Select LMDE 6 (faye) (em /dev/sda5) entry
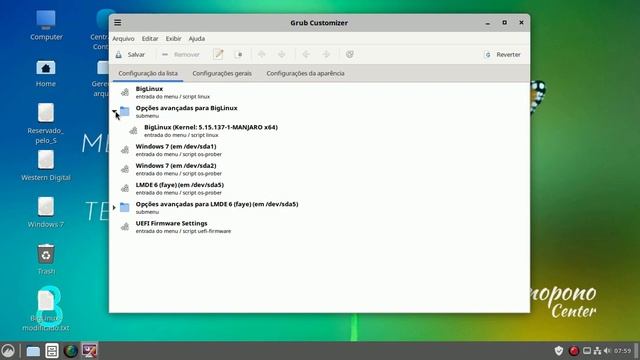The height and width of the screenshot is (360, 640). tap(320, 188)
